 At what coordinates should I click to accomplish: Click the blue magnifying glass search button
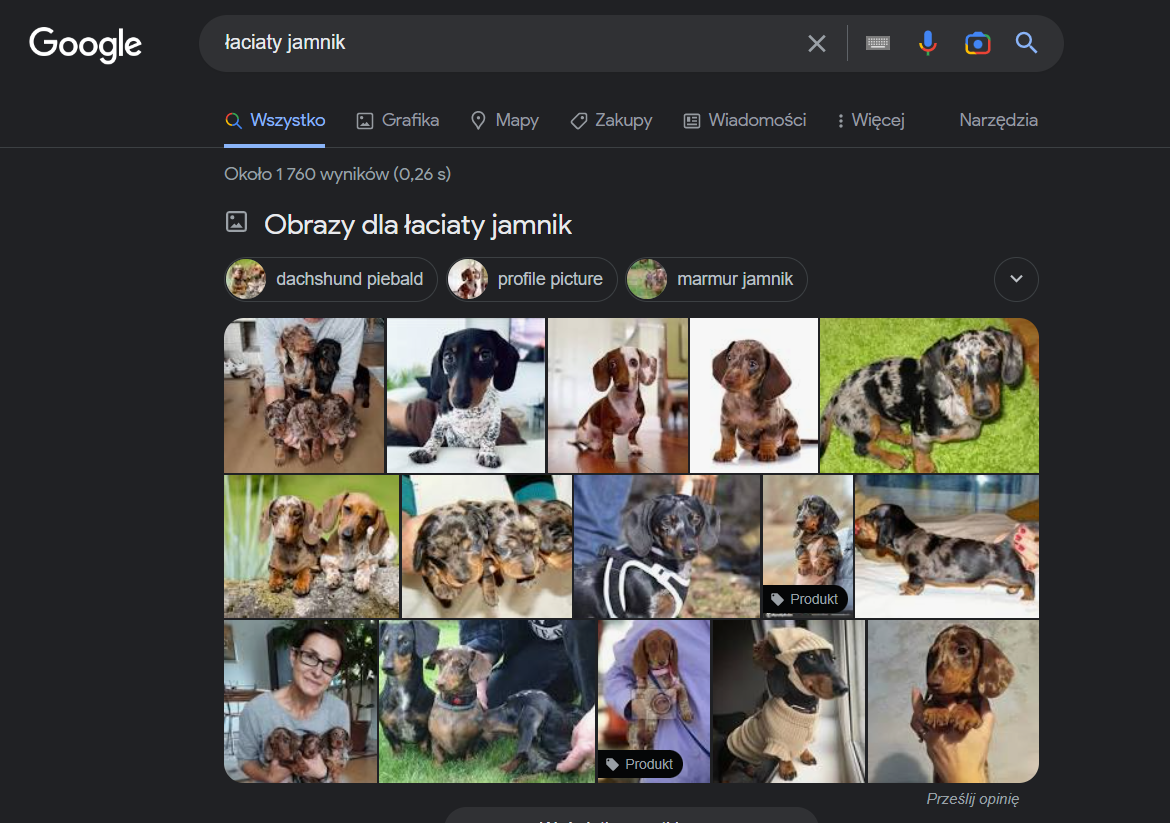1026,43
